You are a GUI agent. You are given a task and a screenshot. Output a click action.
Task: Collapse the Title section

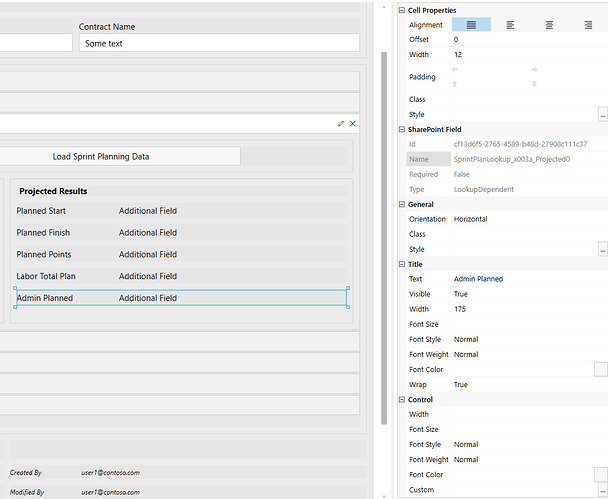pyautogui.click(x=402, y=264)
